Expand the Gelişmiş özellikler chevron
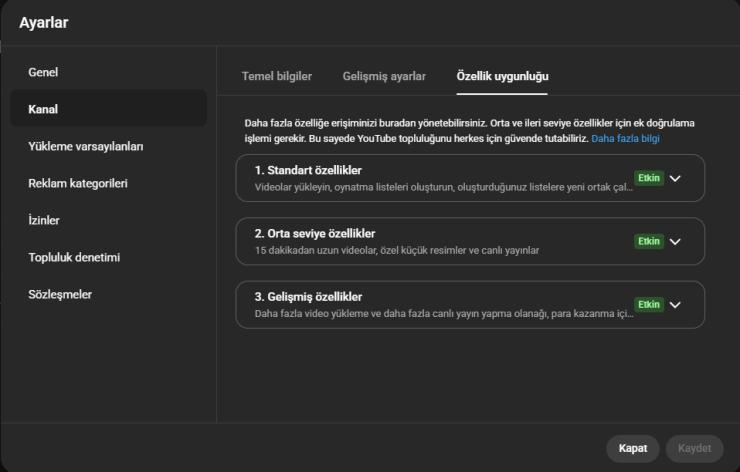 675,304
